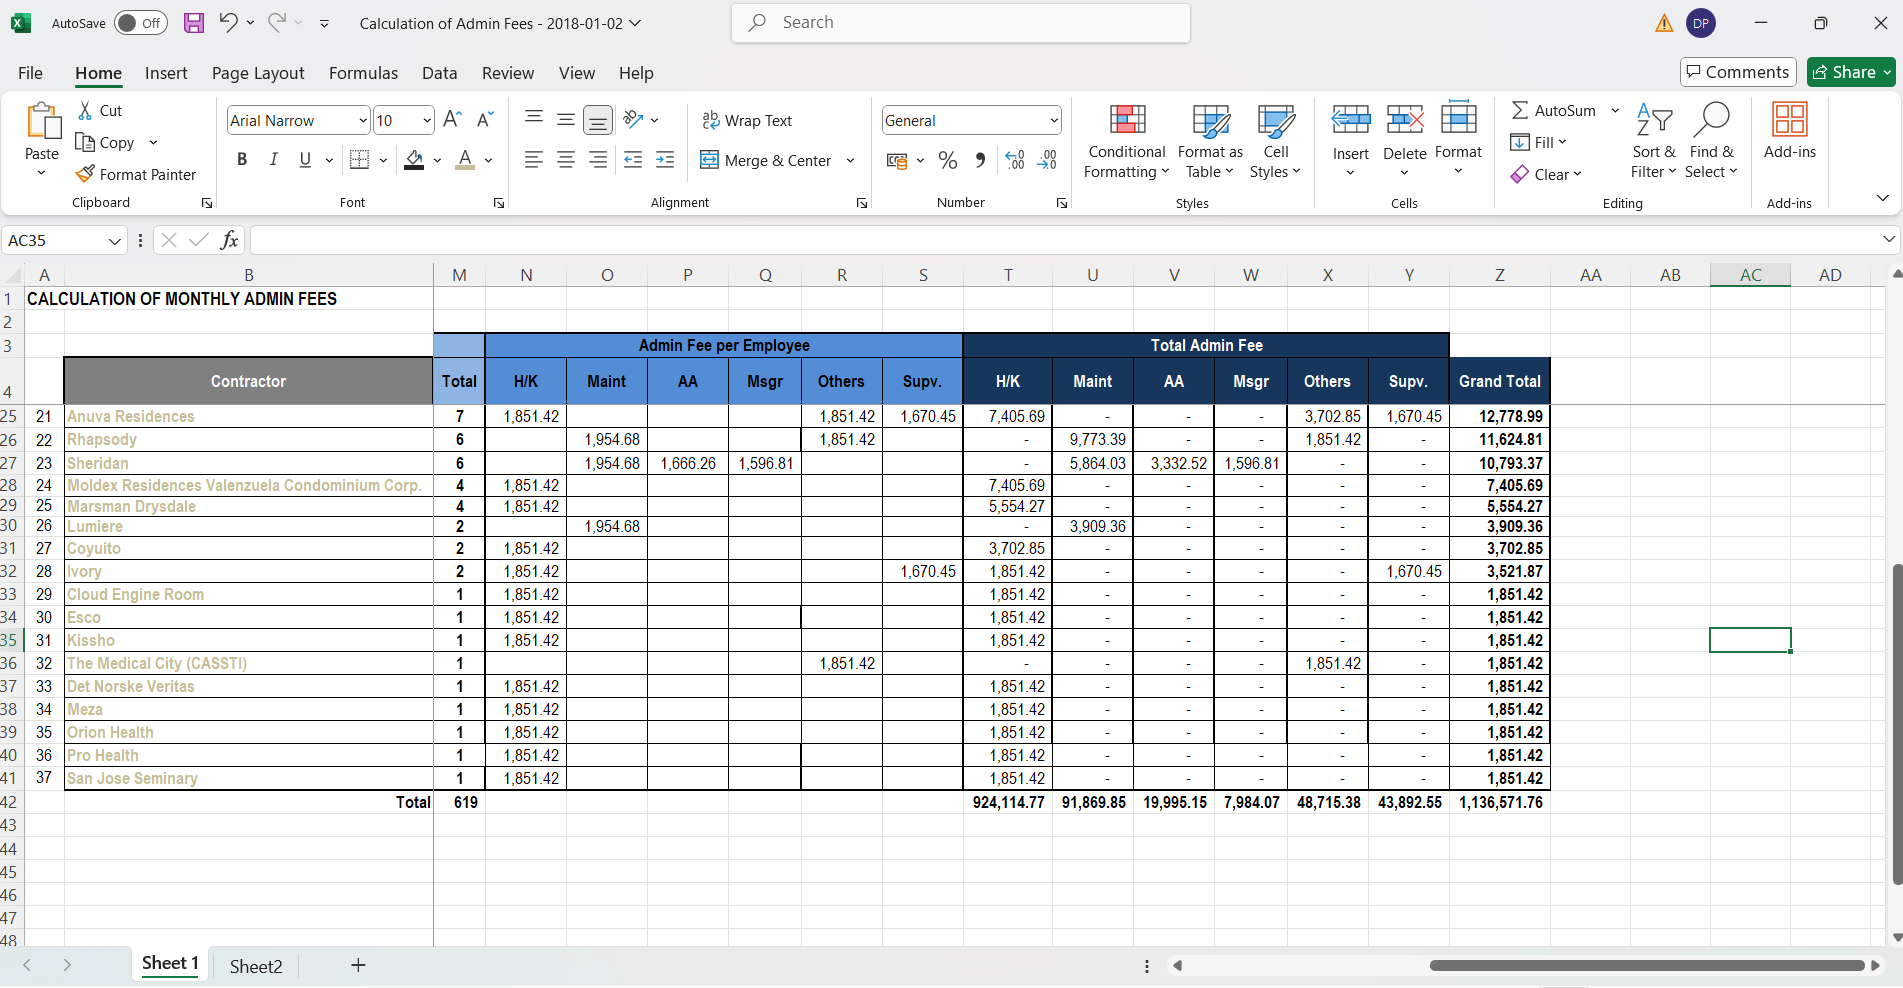1903x988 pixels.
Task: Click Decrease Decimal icon
Action: [x=1047, y=160]
